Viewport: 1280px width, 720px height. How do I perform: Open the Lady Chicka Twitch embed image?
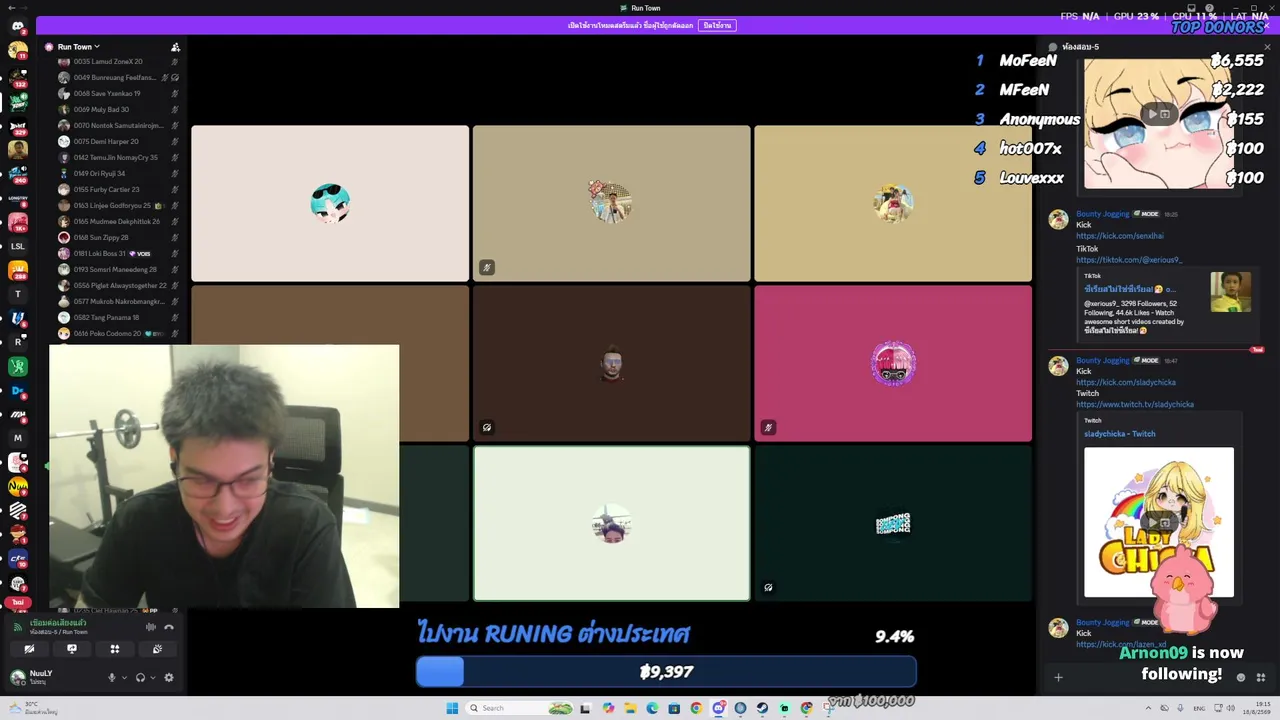pyautogui.click(x=1159, y=522)
